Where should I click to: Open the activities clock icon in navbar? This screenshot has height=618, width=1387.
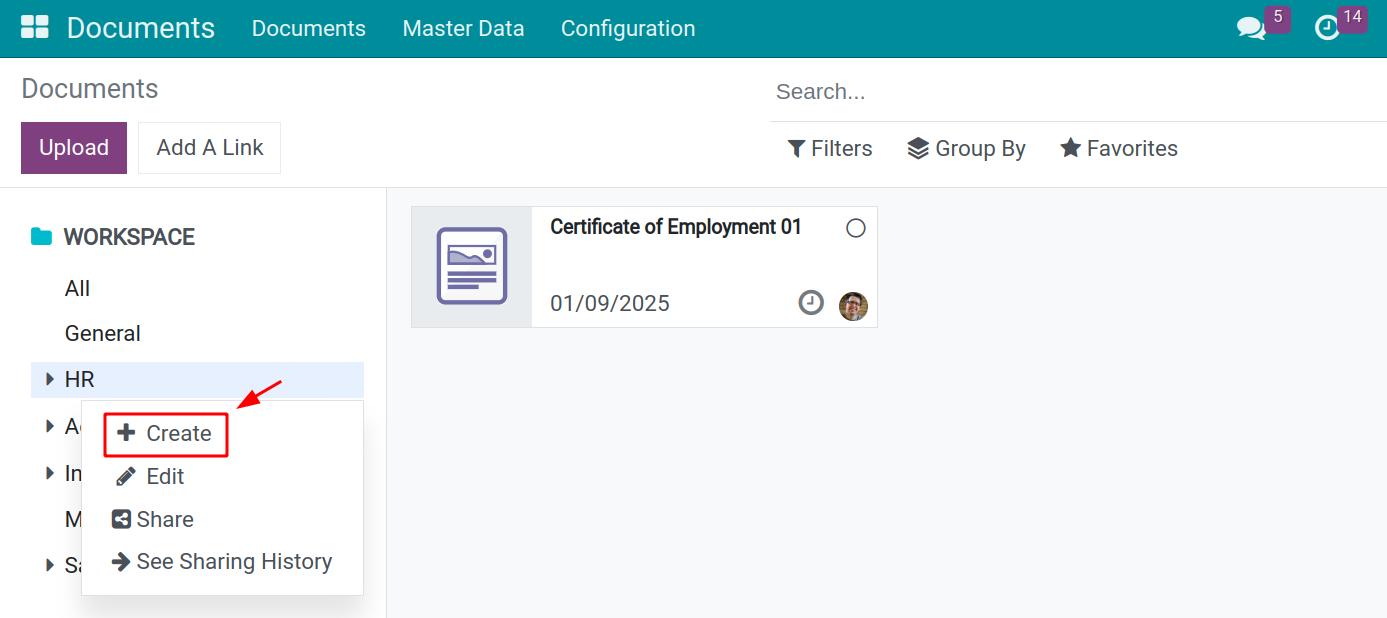[x=1327, y=28]
